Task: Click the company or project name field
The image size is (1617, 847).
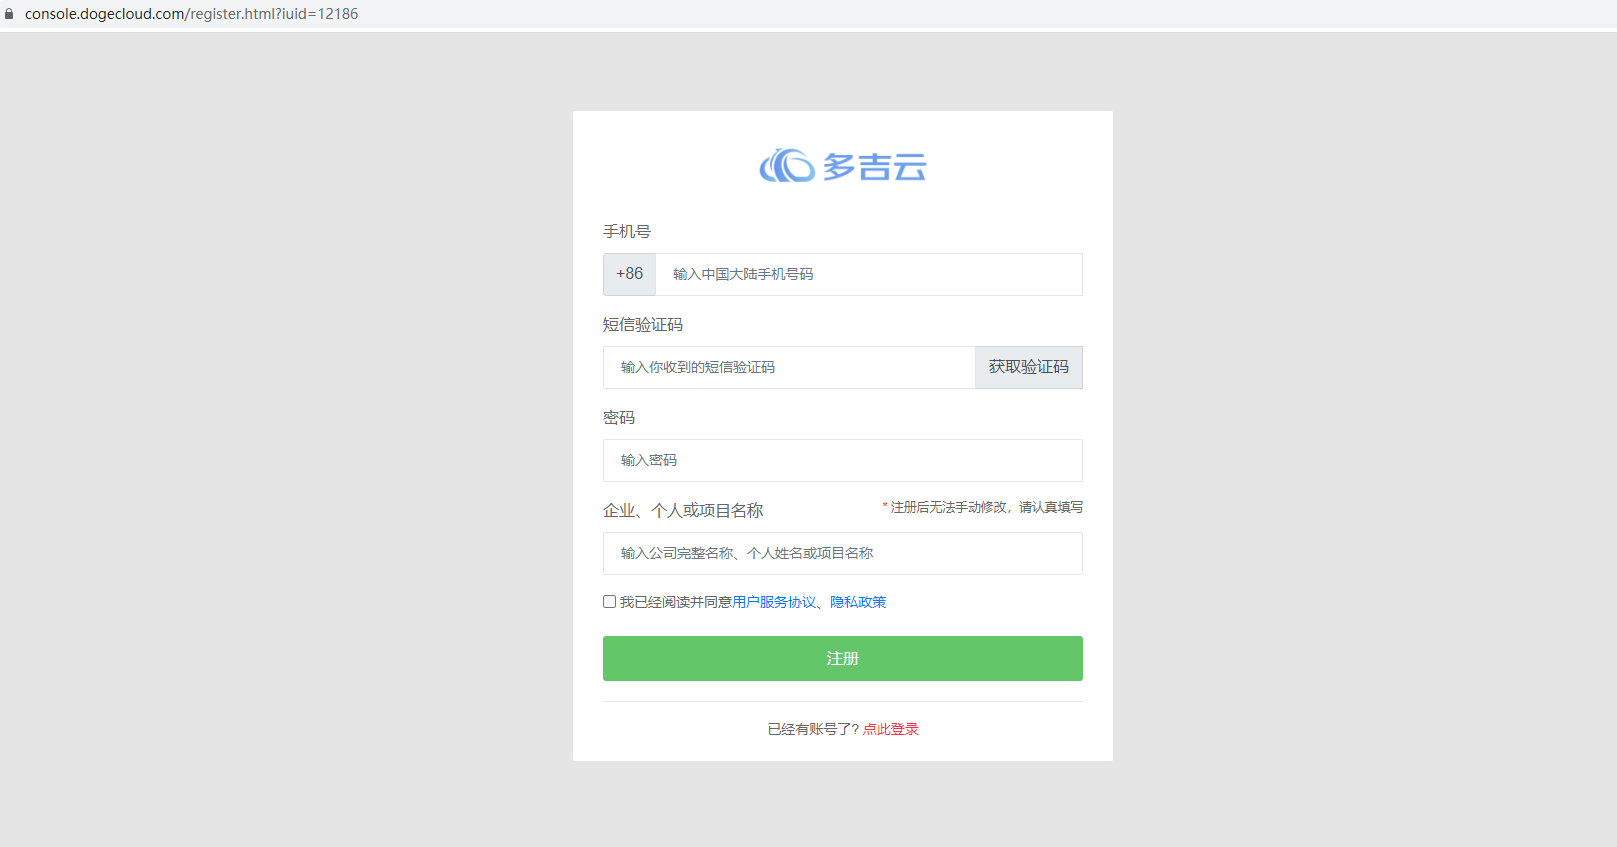Action: click(x=842, y=553)
